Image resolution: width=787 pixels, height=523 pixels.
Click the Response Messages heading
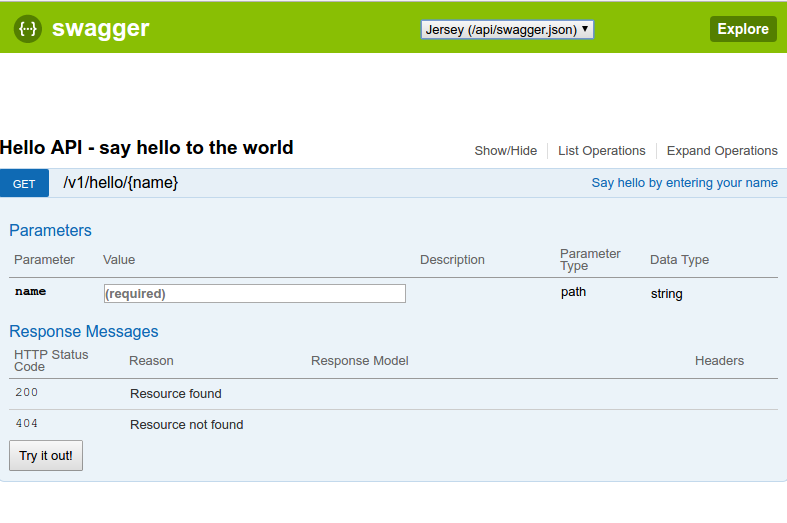(84, 331)
